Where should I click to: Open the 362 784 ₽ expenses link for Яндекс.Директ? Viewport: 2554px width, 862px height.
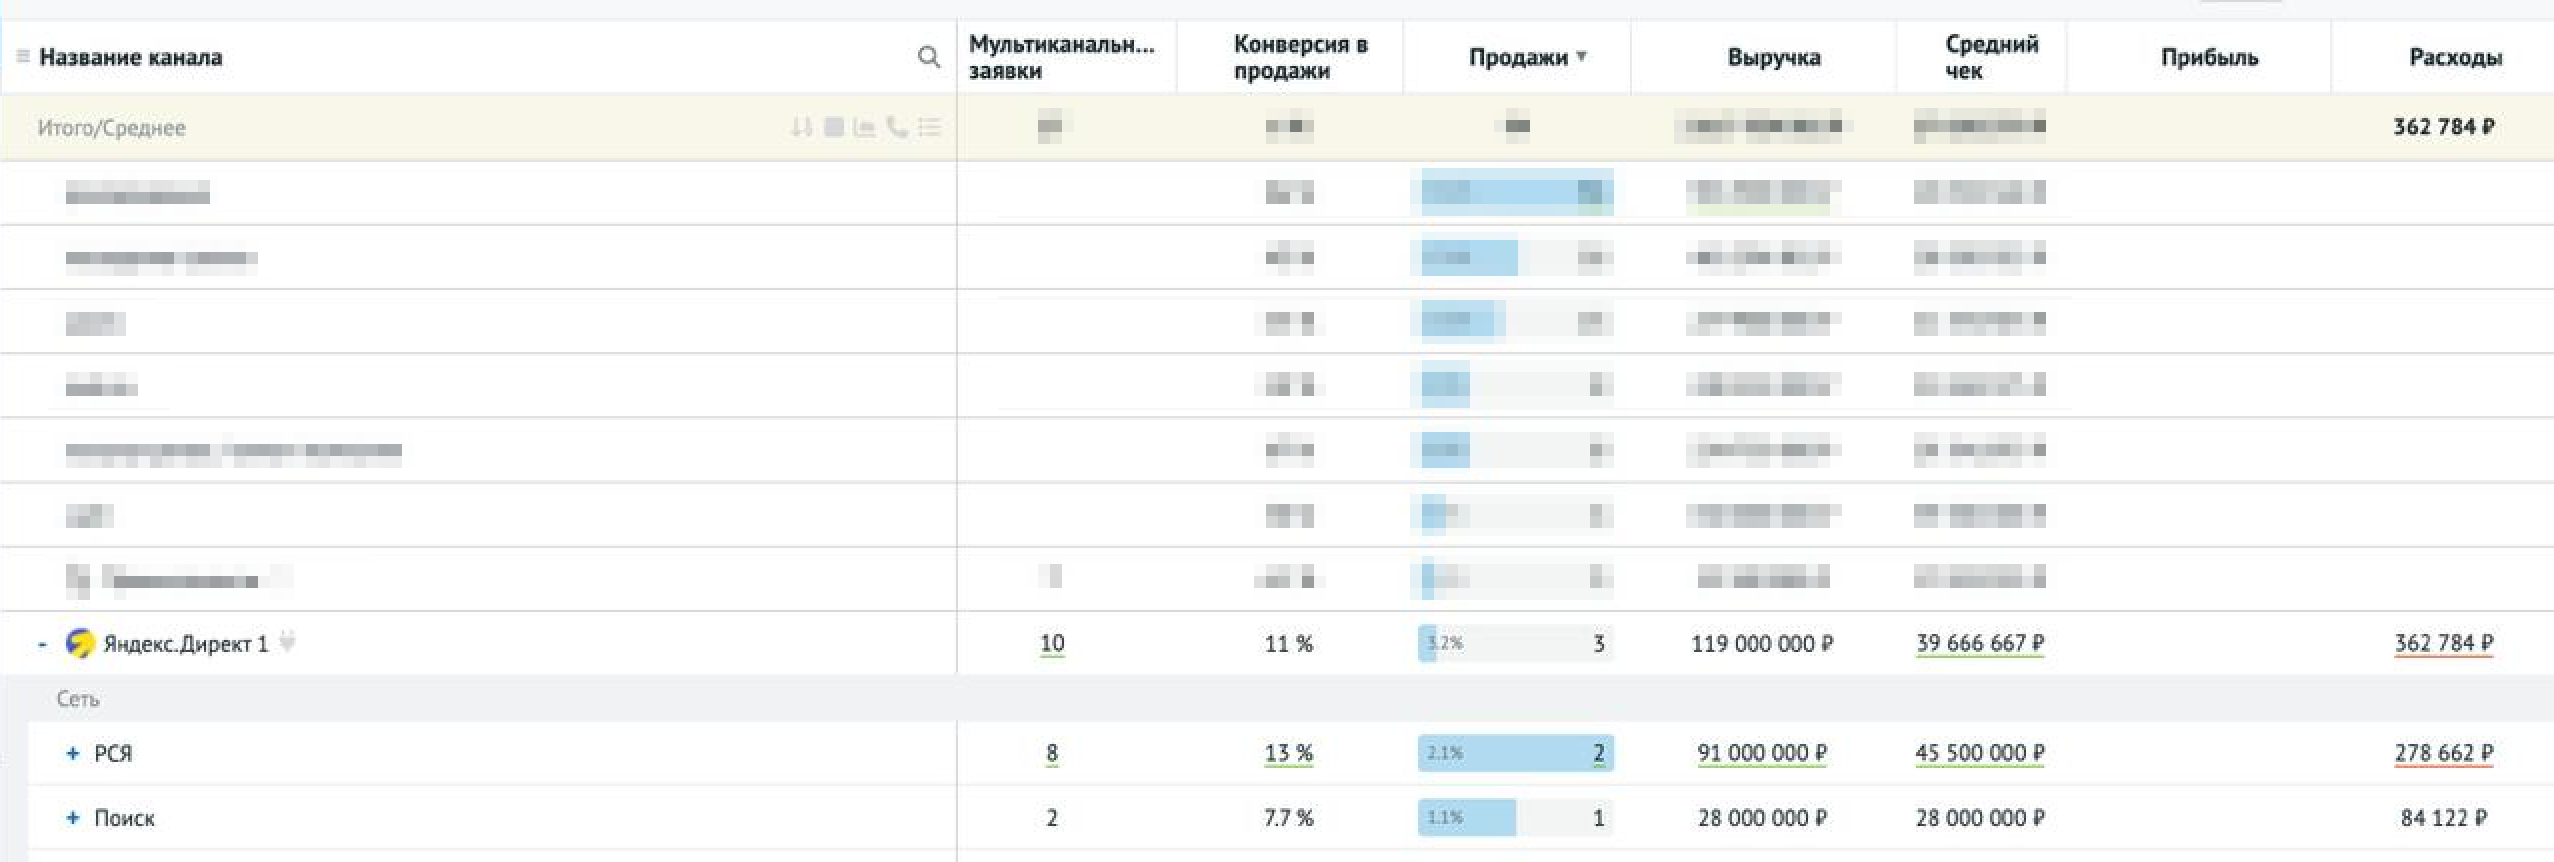point(2442,643)
